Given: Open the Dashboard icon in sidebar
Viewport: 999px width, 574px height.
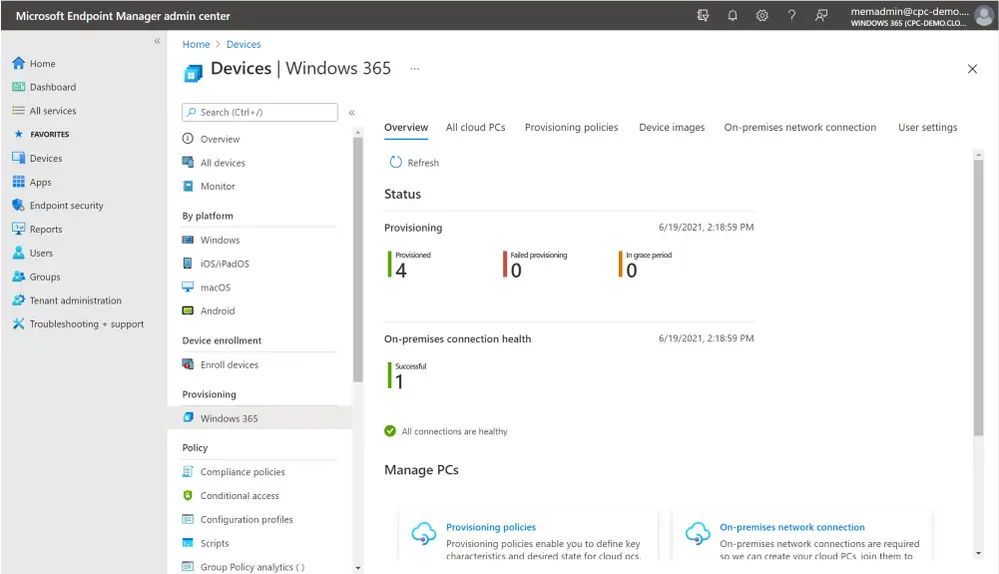Looking at the screenshot, I should click(x=18, y=87).
